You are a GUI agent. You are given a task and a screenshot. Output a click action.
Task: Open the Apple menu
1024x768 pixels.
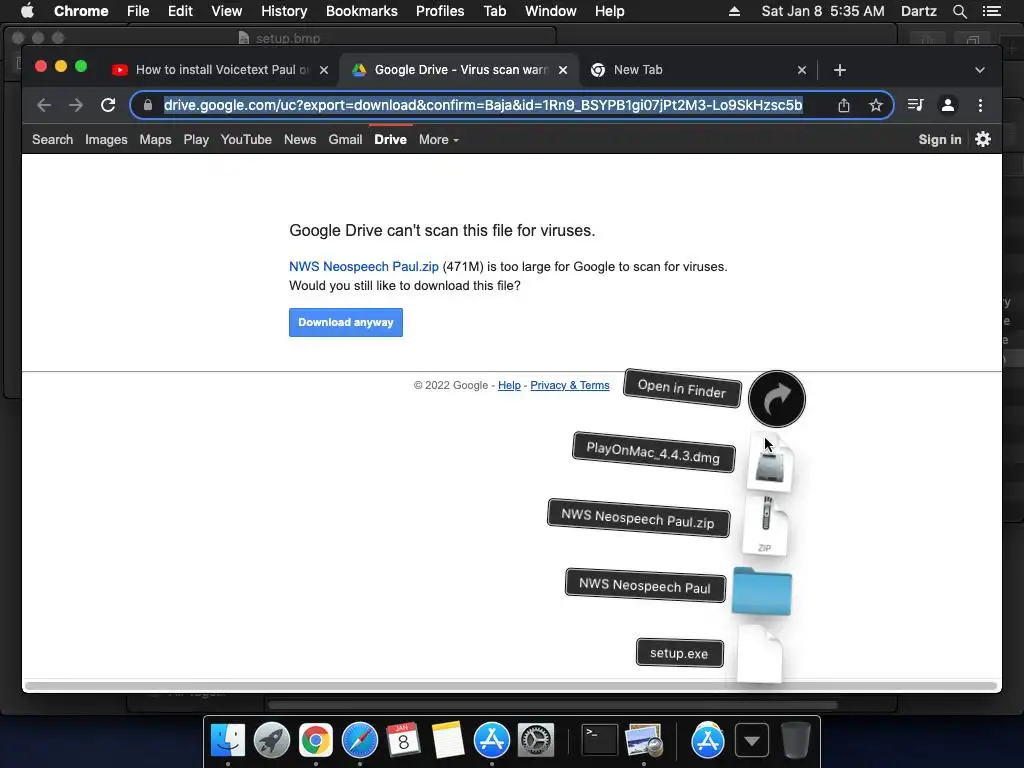27,11
